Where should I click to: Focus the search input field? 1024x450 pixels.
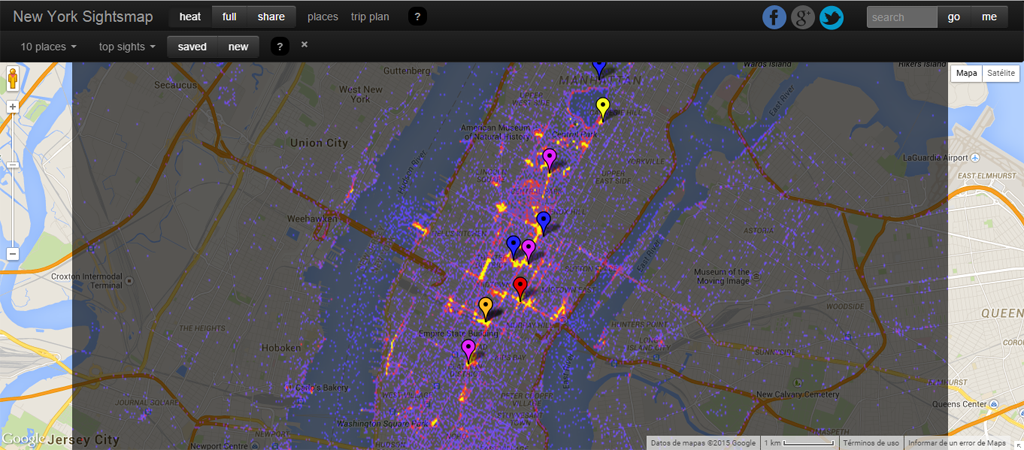pos(901,17)
